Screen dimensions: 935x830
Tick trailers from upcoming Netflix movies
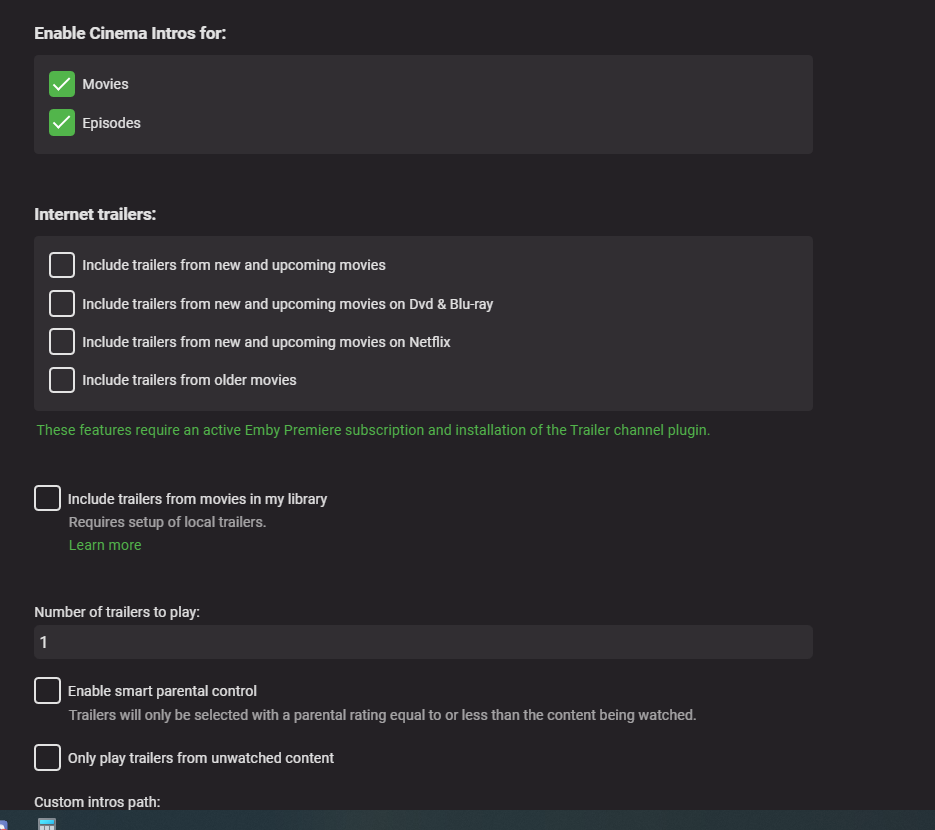pyautogui.click(x=62, y=342)
